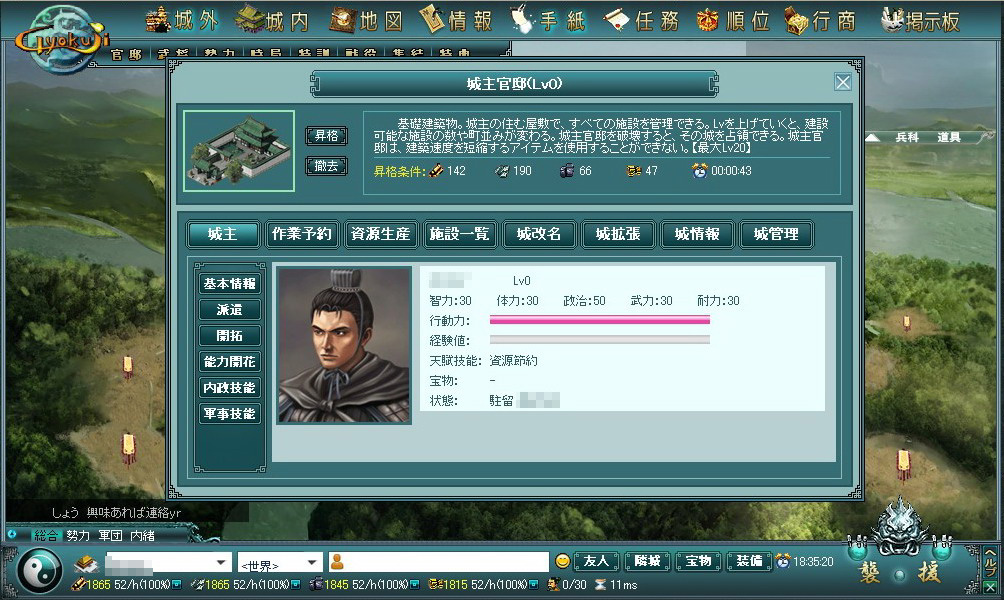Switch to the 施設一覧 tab
Viewport: 1004px width, 600px height.
click(x=459, y=234)
